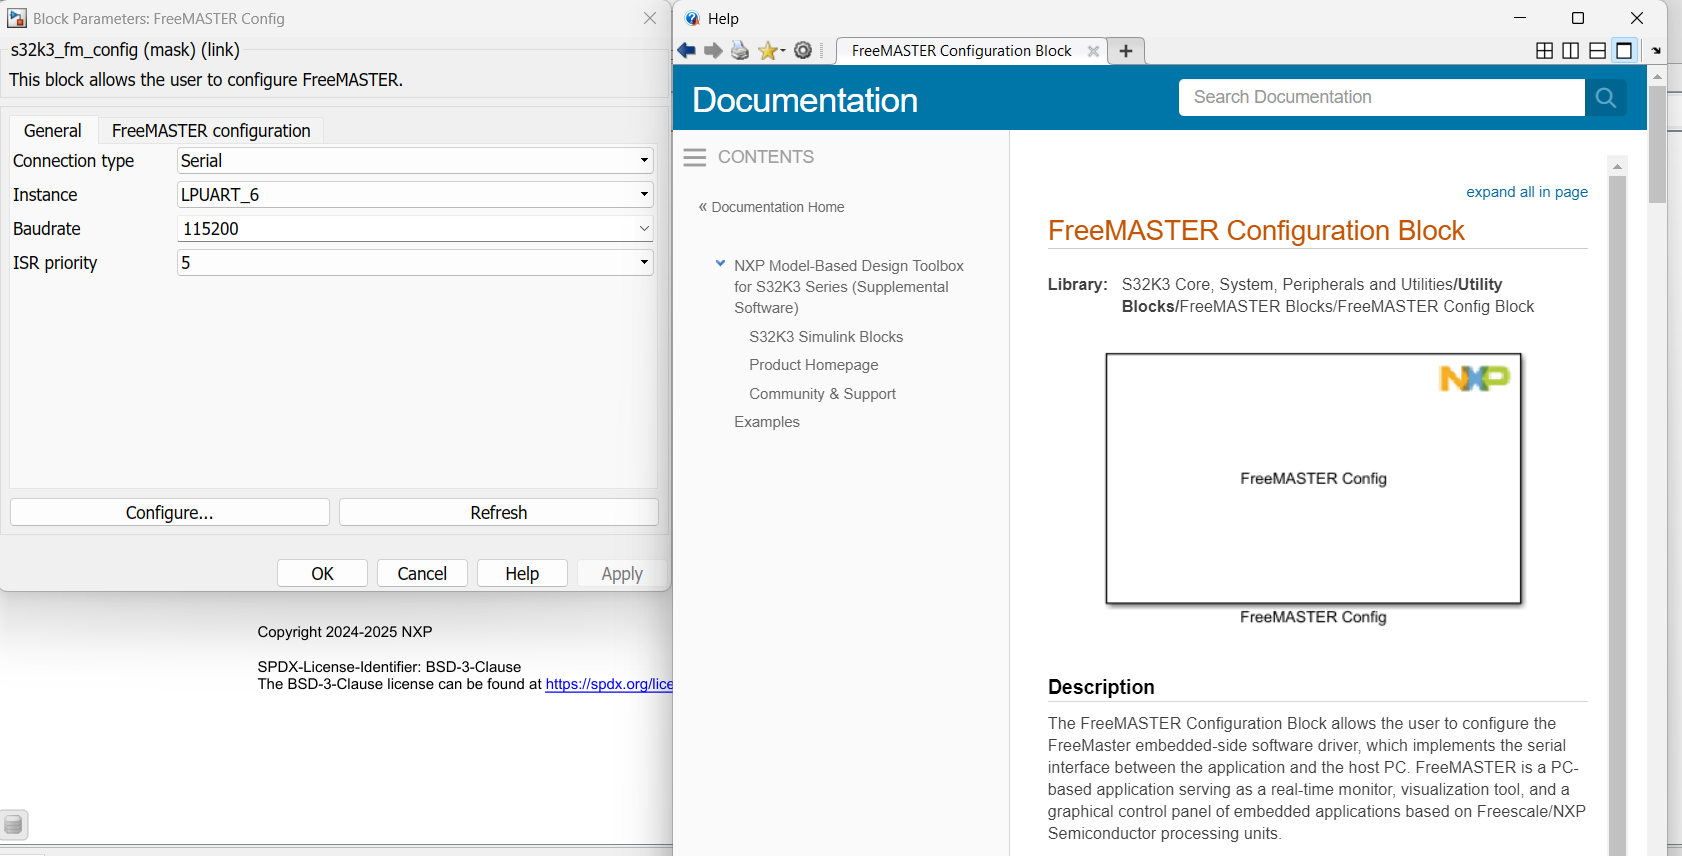Click the Refresh button
The image size is (1682, 856).
tap(499, 512)
